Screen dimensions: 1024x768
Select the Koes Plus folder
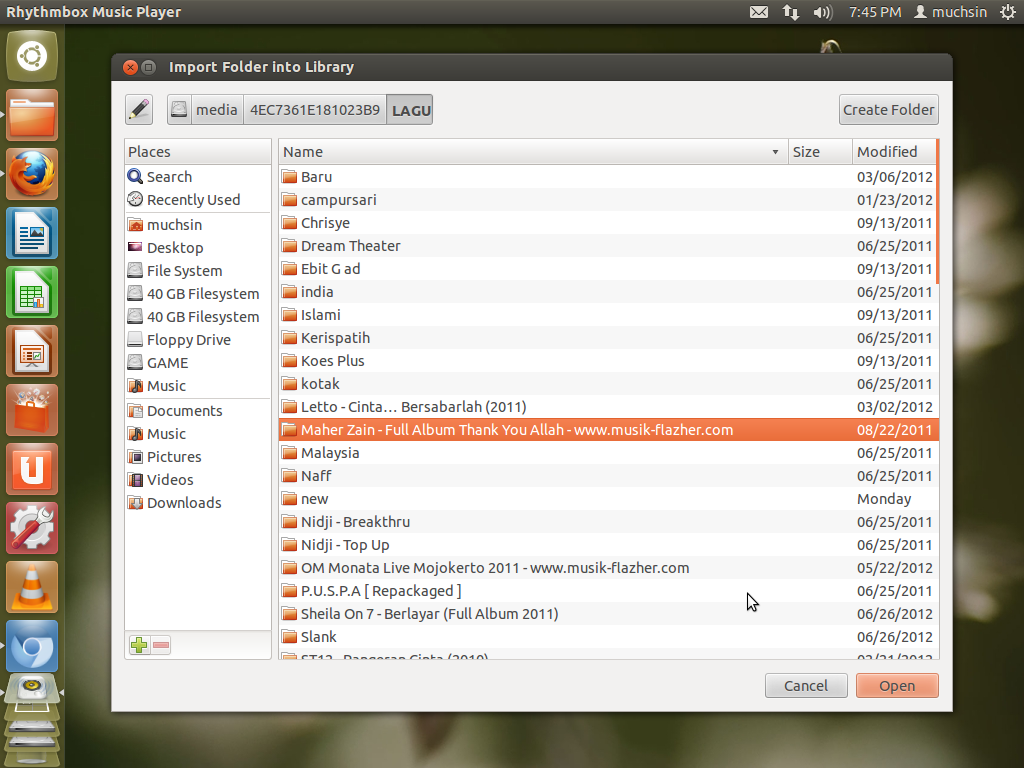point(607,360)
